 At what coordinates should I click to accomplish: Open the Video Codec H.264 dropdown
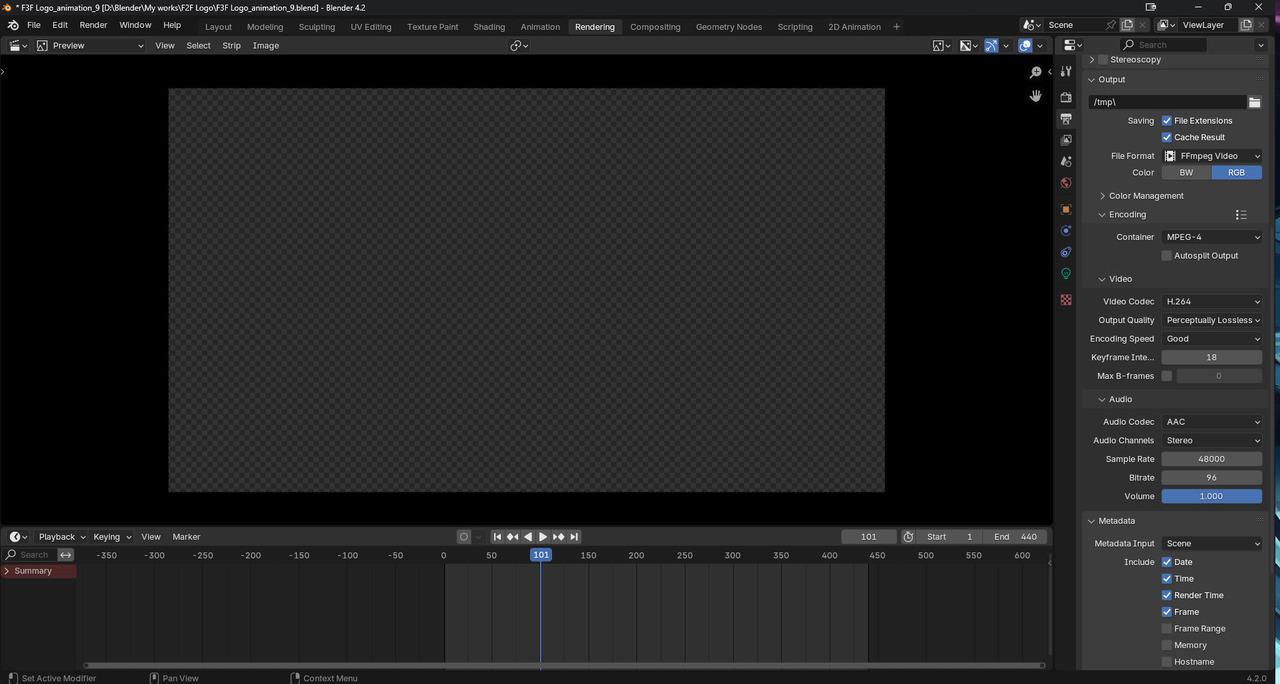pyautogui.click(x=1212, y=301)
